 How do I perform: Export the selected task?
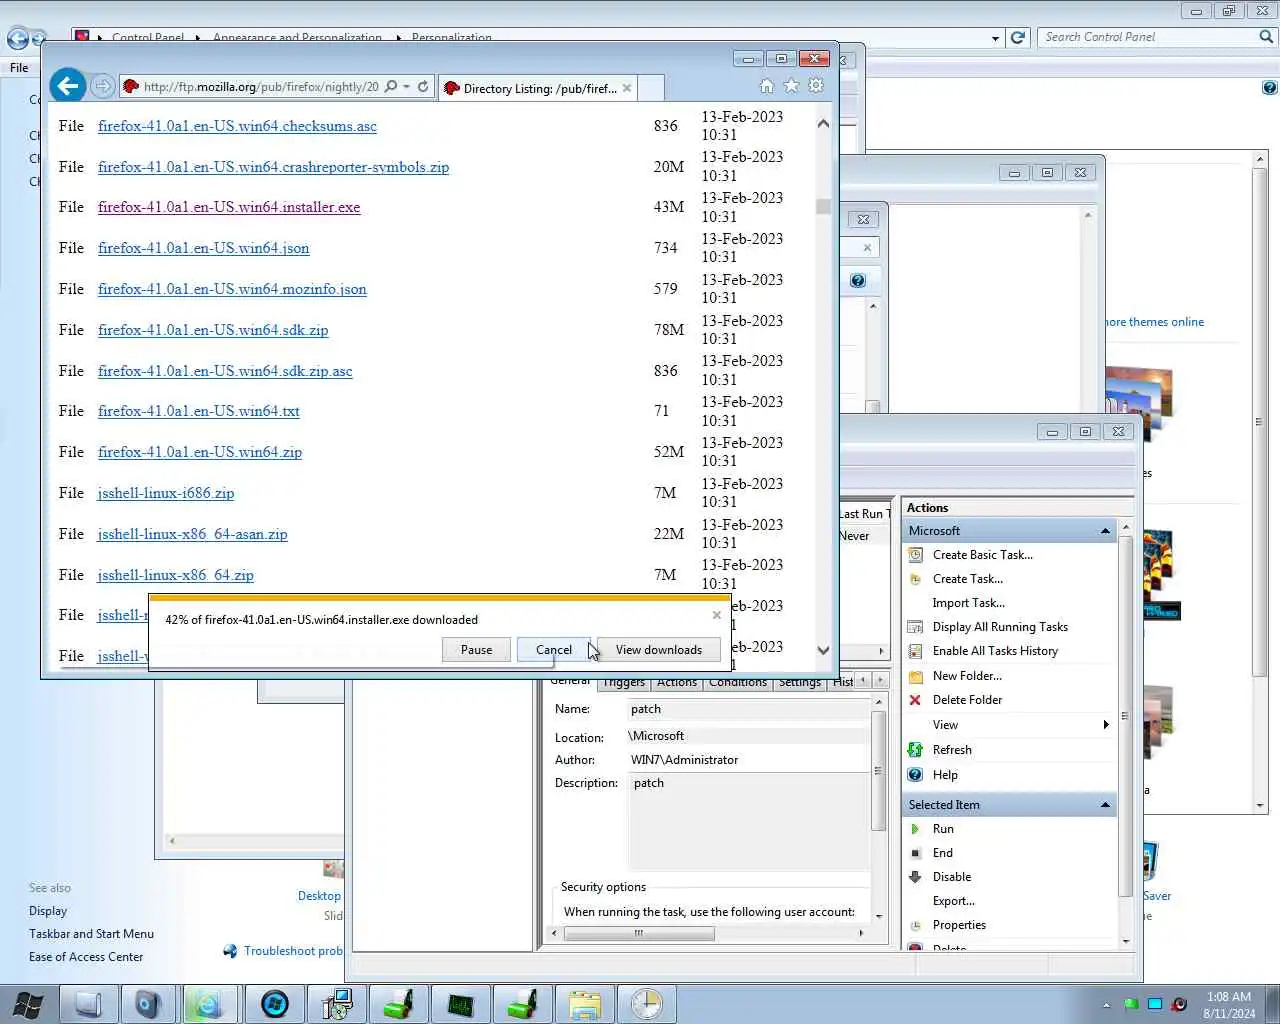[x=953, y=901]
